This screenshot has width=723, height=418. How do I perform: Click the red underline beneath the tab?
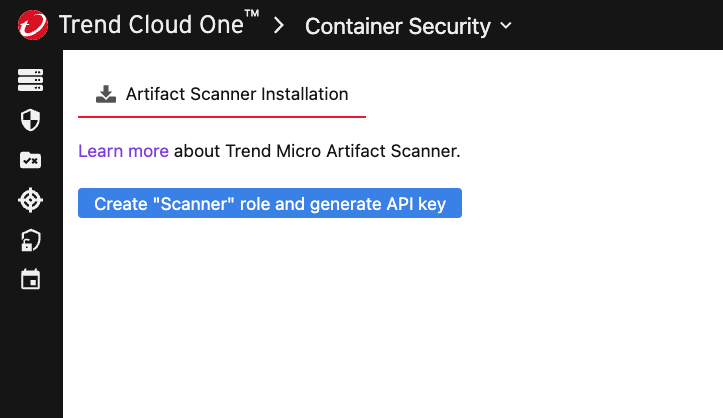[x=221, y=117]
